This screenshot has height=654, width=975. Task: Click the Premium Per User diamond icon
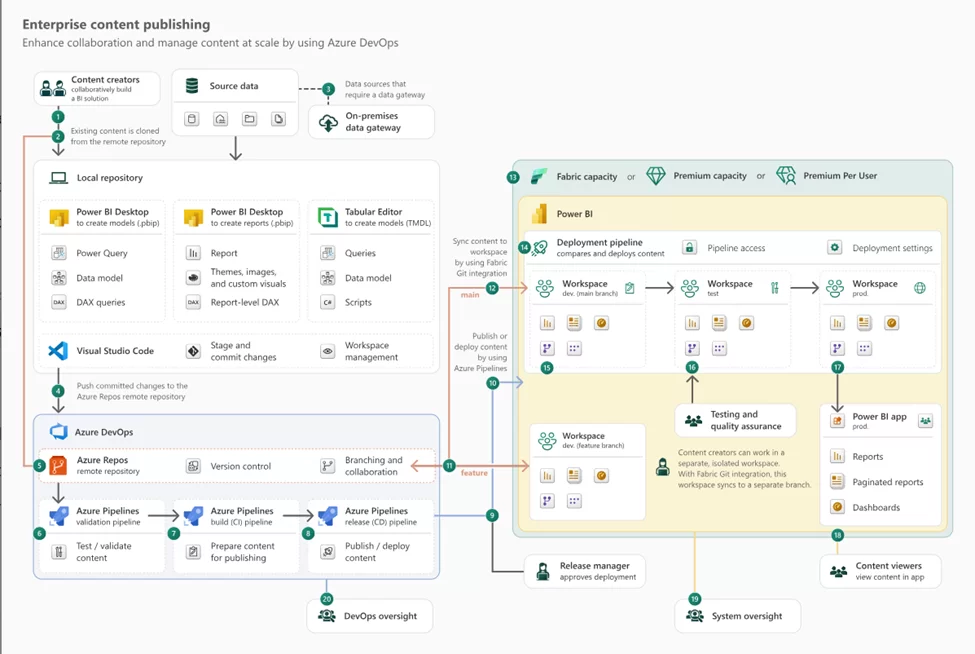tap(786, 176)
